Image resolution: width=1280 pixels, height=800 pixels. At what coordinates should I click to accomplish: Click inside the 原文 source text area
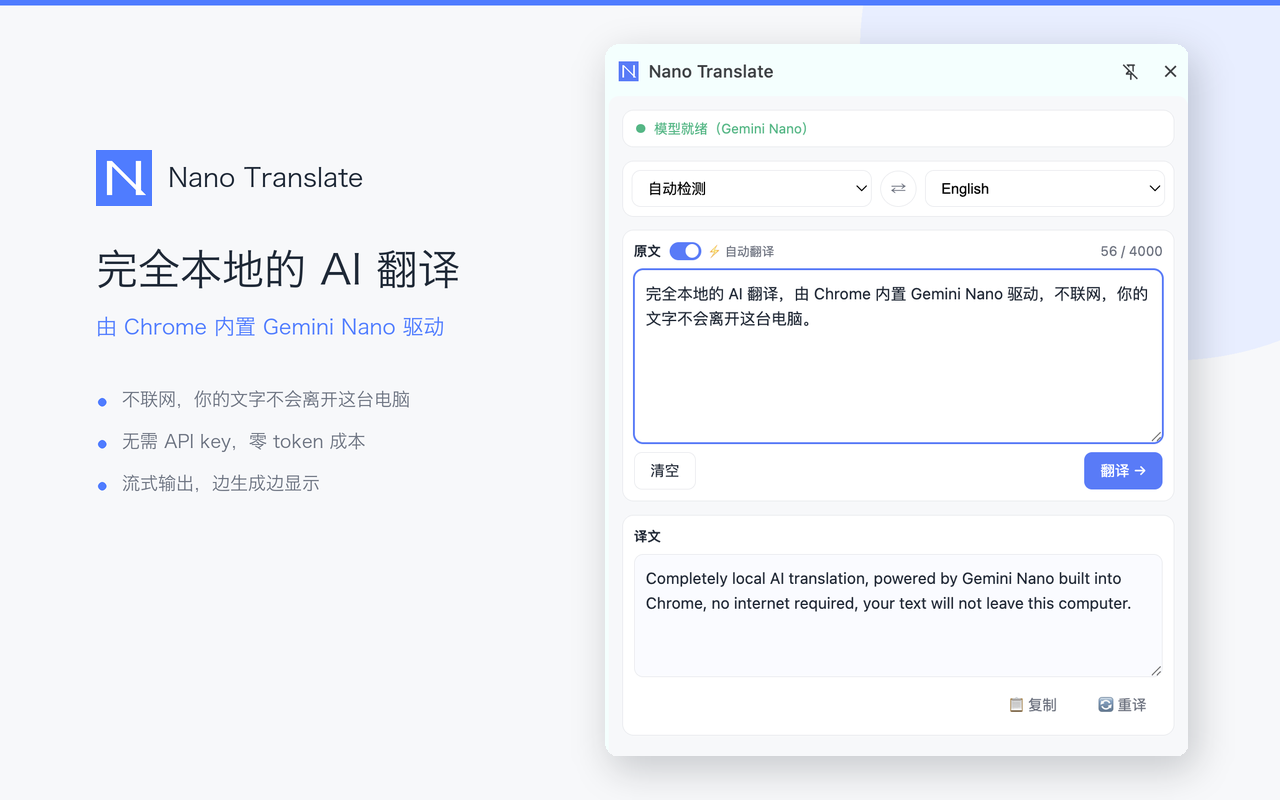[898, 356]
